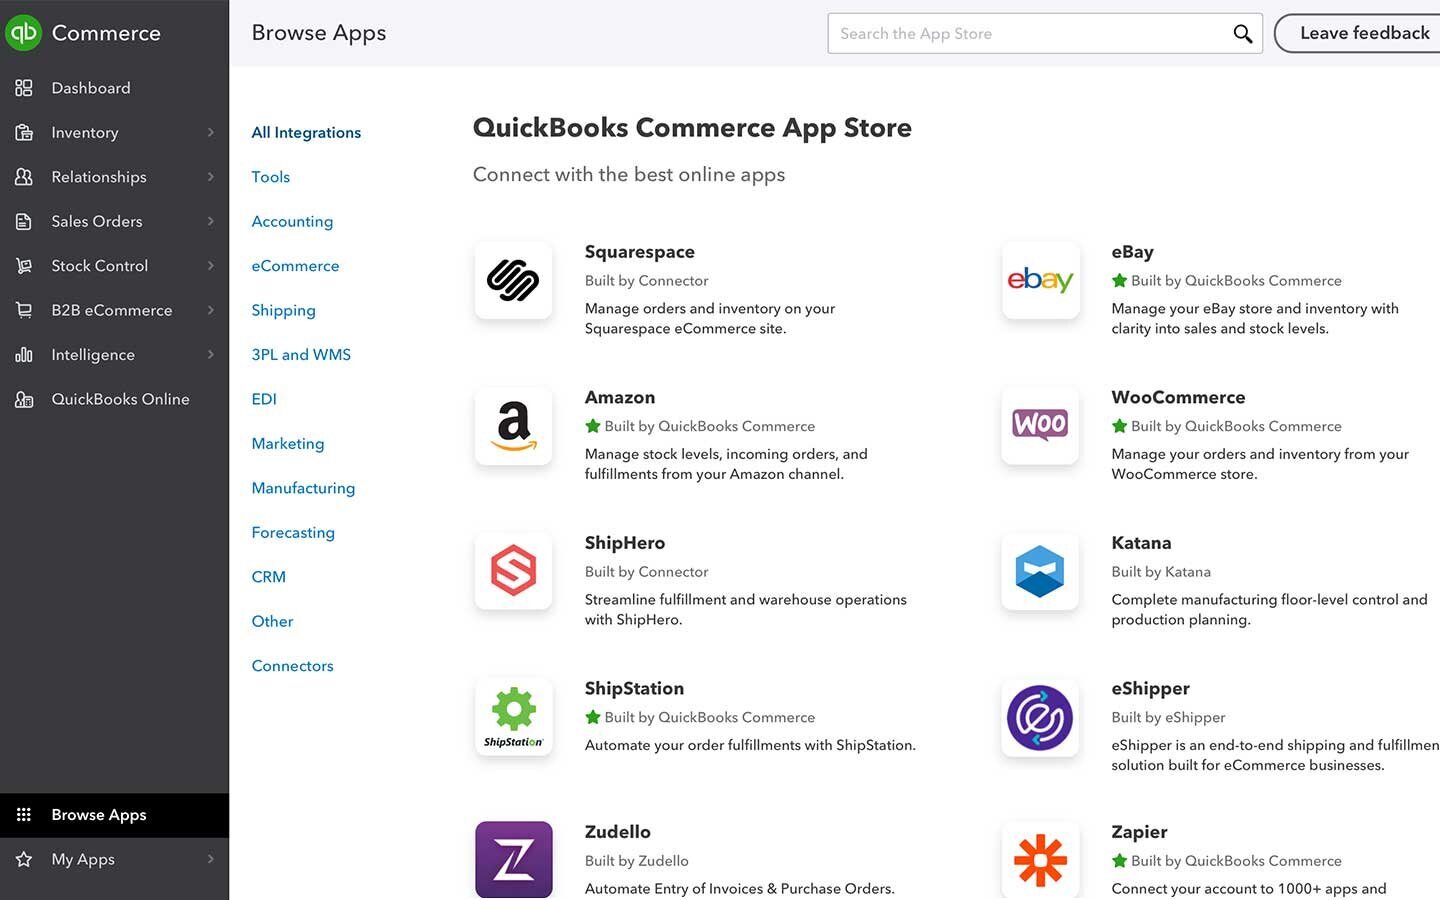This screenshot has width=1440, height=900.
Task: Go to QuickBooks Online in sidebar
Action: pyautogui.click(x=120, y=399)
